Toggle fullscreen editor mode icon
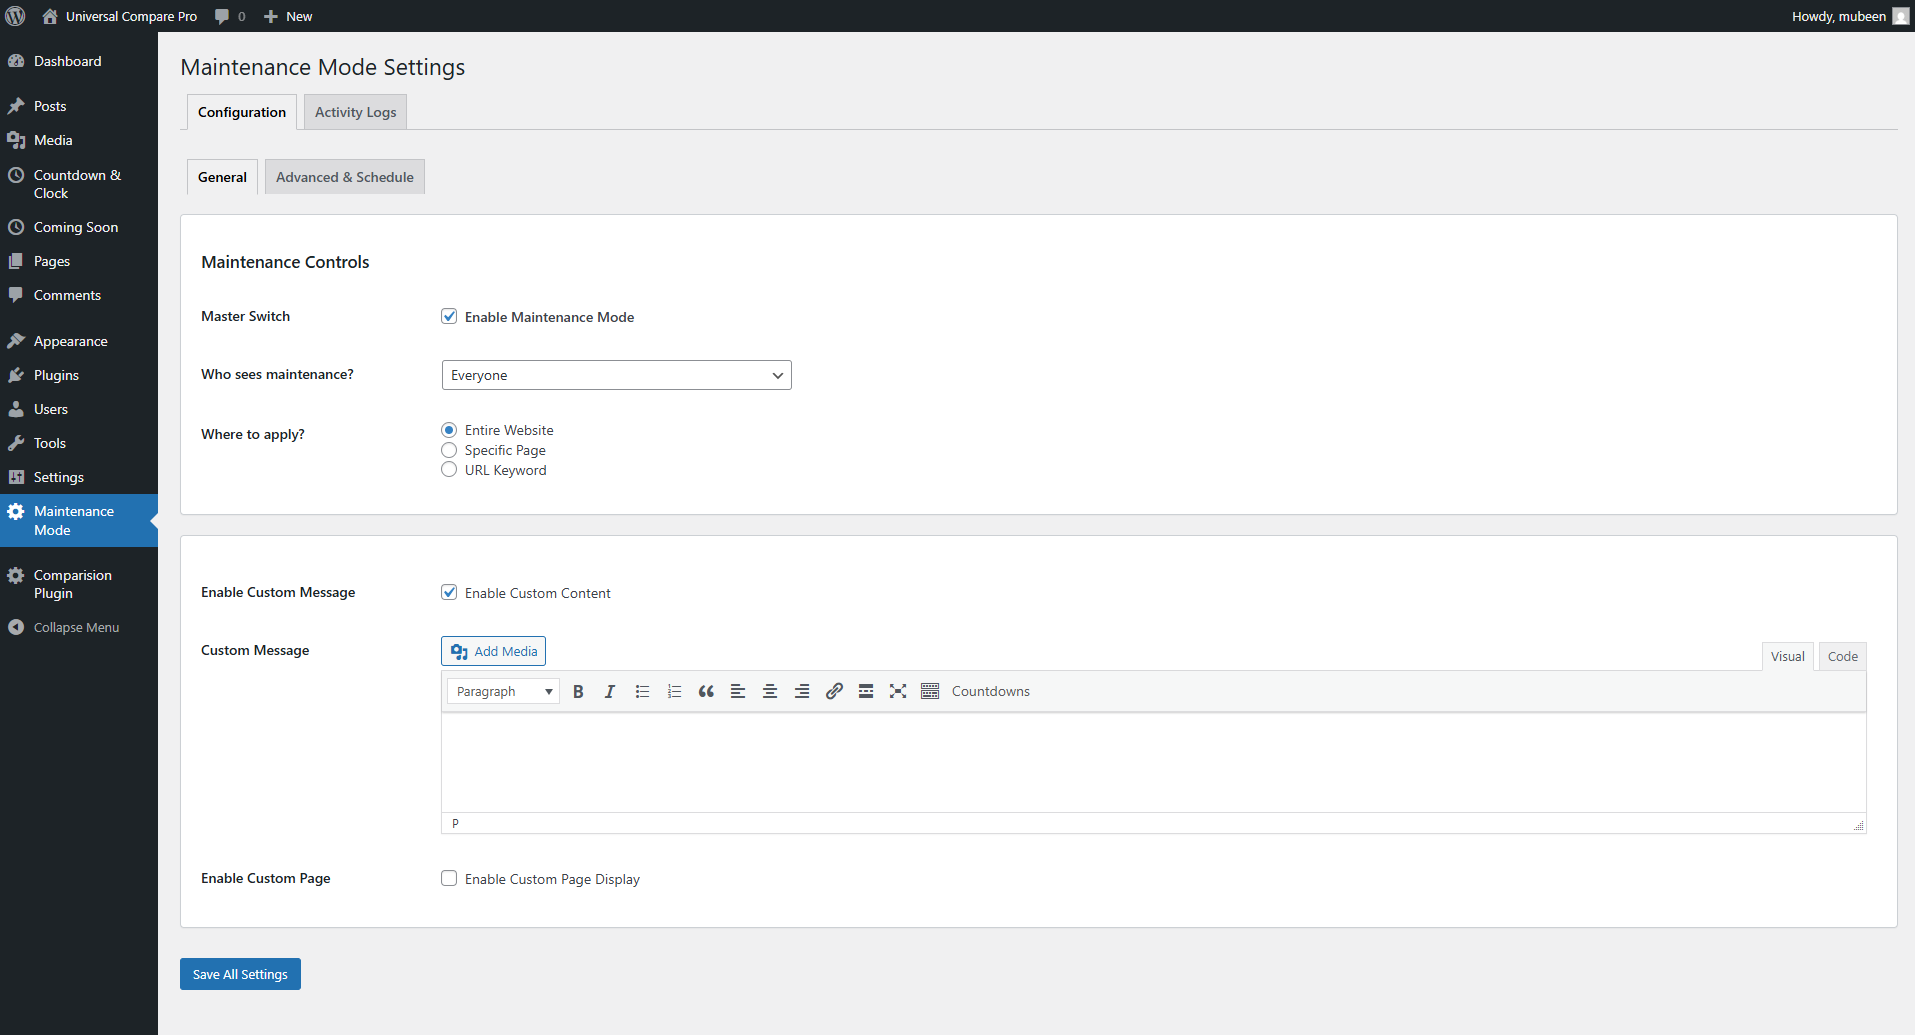 click(x=898, y=692)
